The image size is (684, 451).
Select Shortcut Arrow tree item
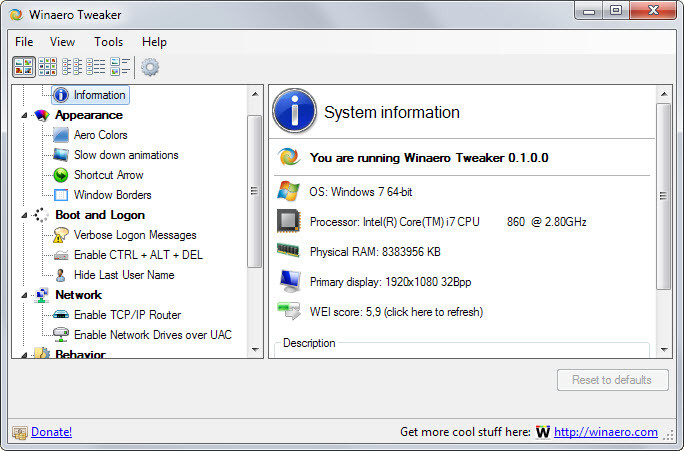(x=109, y=175)
